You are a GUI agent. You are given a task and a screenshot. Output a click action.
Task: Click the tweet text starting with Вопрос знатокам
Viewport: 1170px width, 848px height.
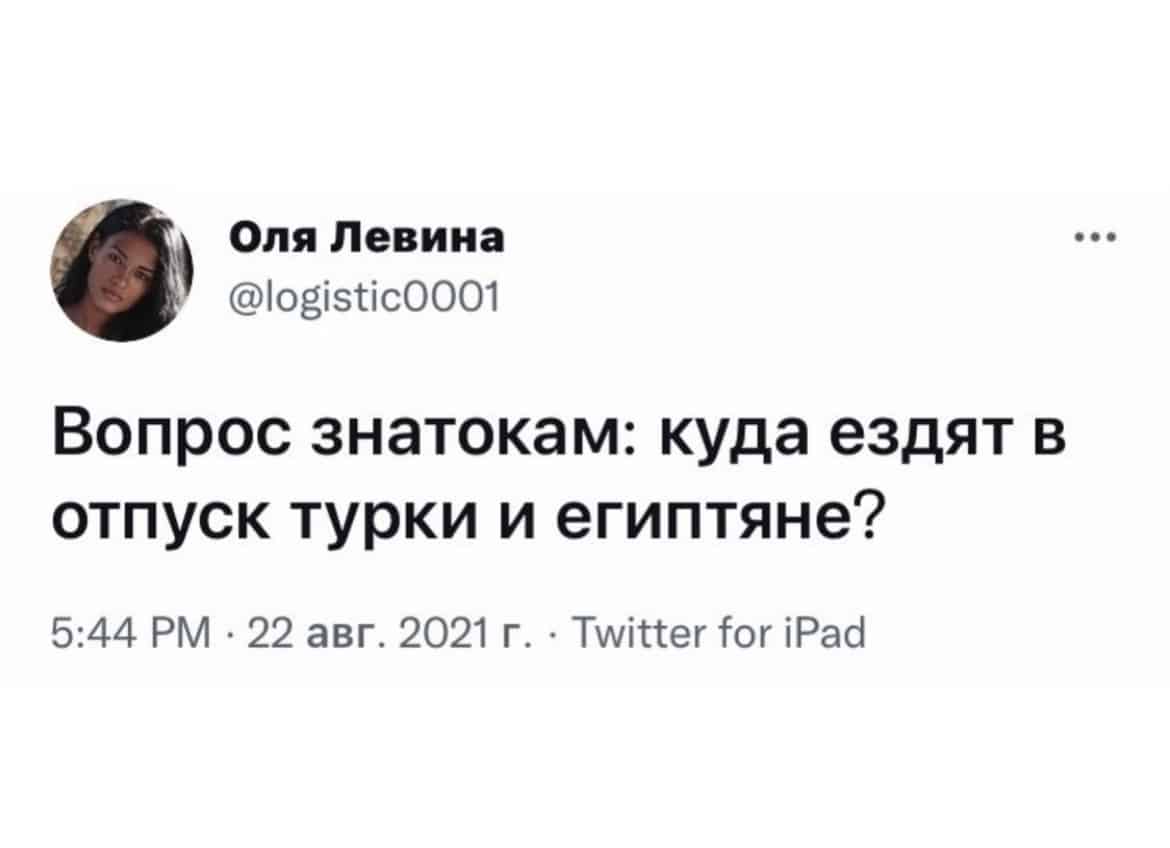[x=560, y=475]
